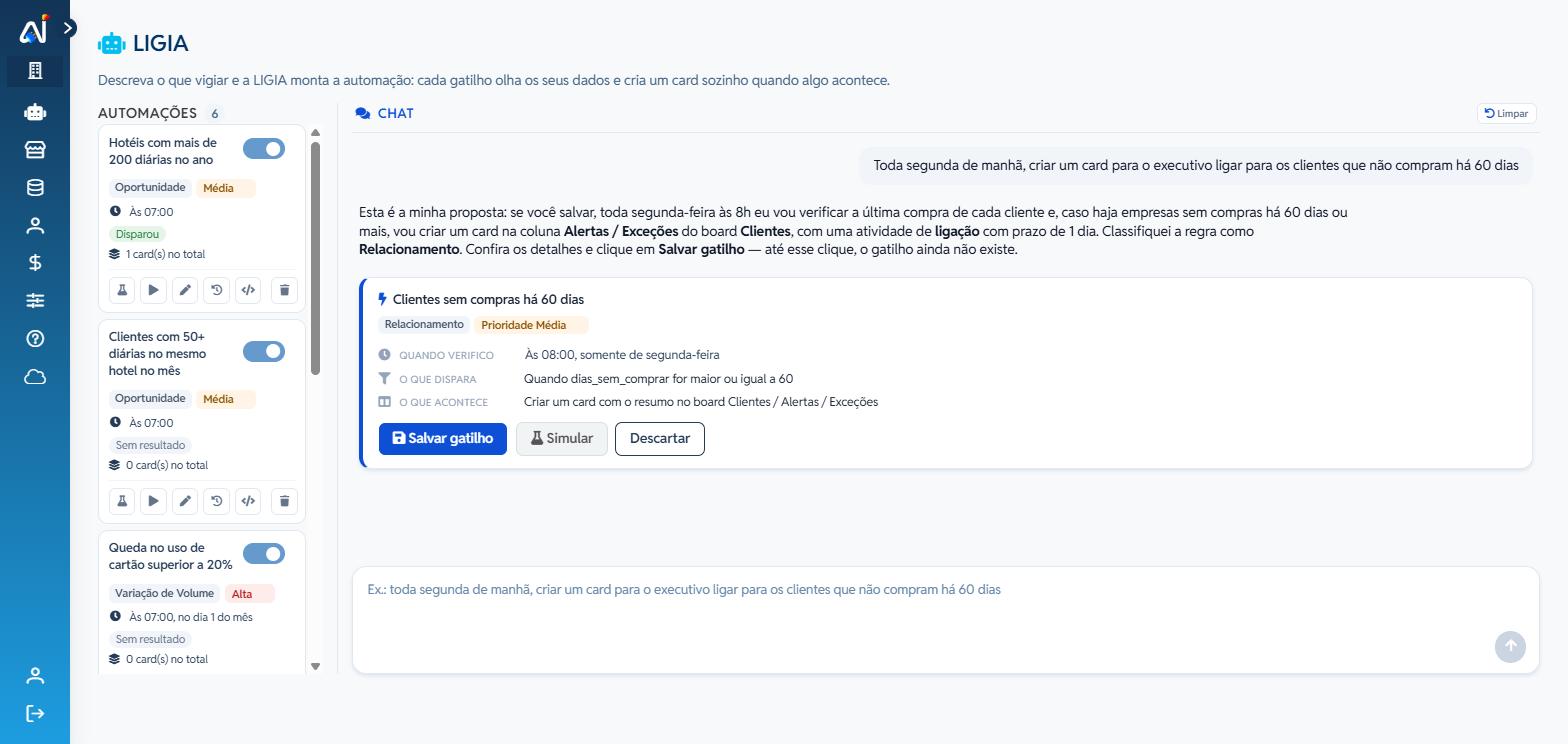1568x744 pixels.
Task: Open the store icon in the sidebar
Action: point(35,149)
